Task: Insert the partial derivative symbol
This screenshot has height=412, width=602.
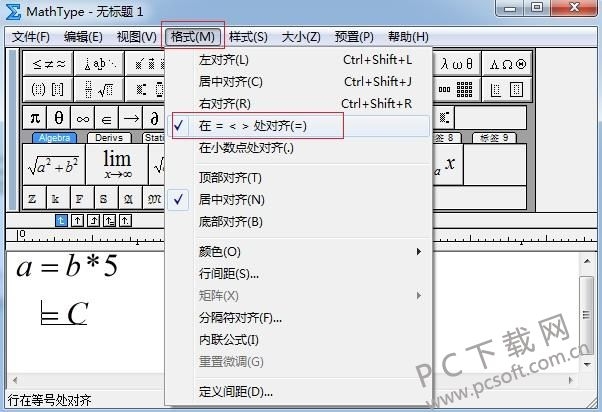Action: click(x=154, y=118)
